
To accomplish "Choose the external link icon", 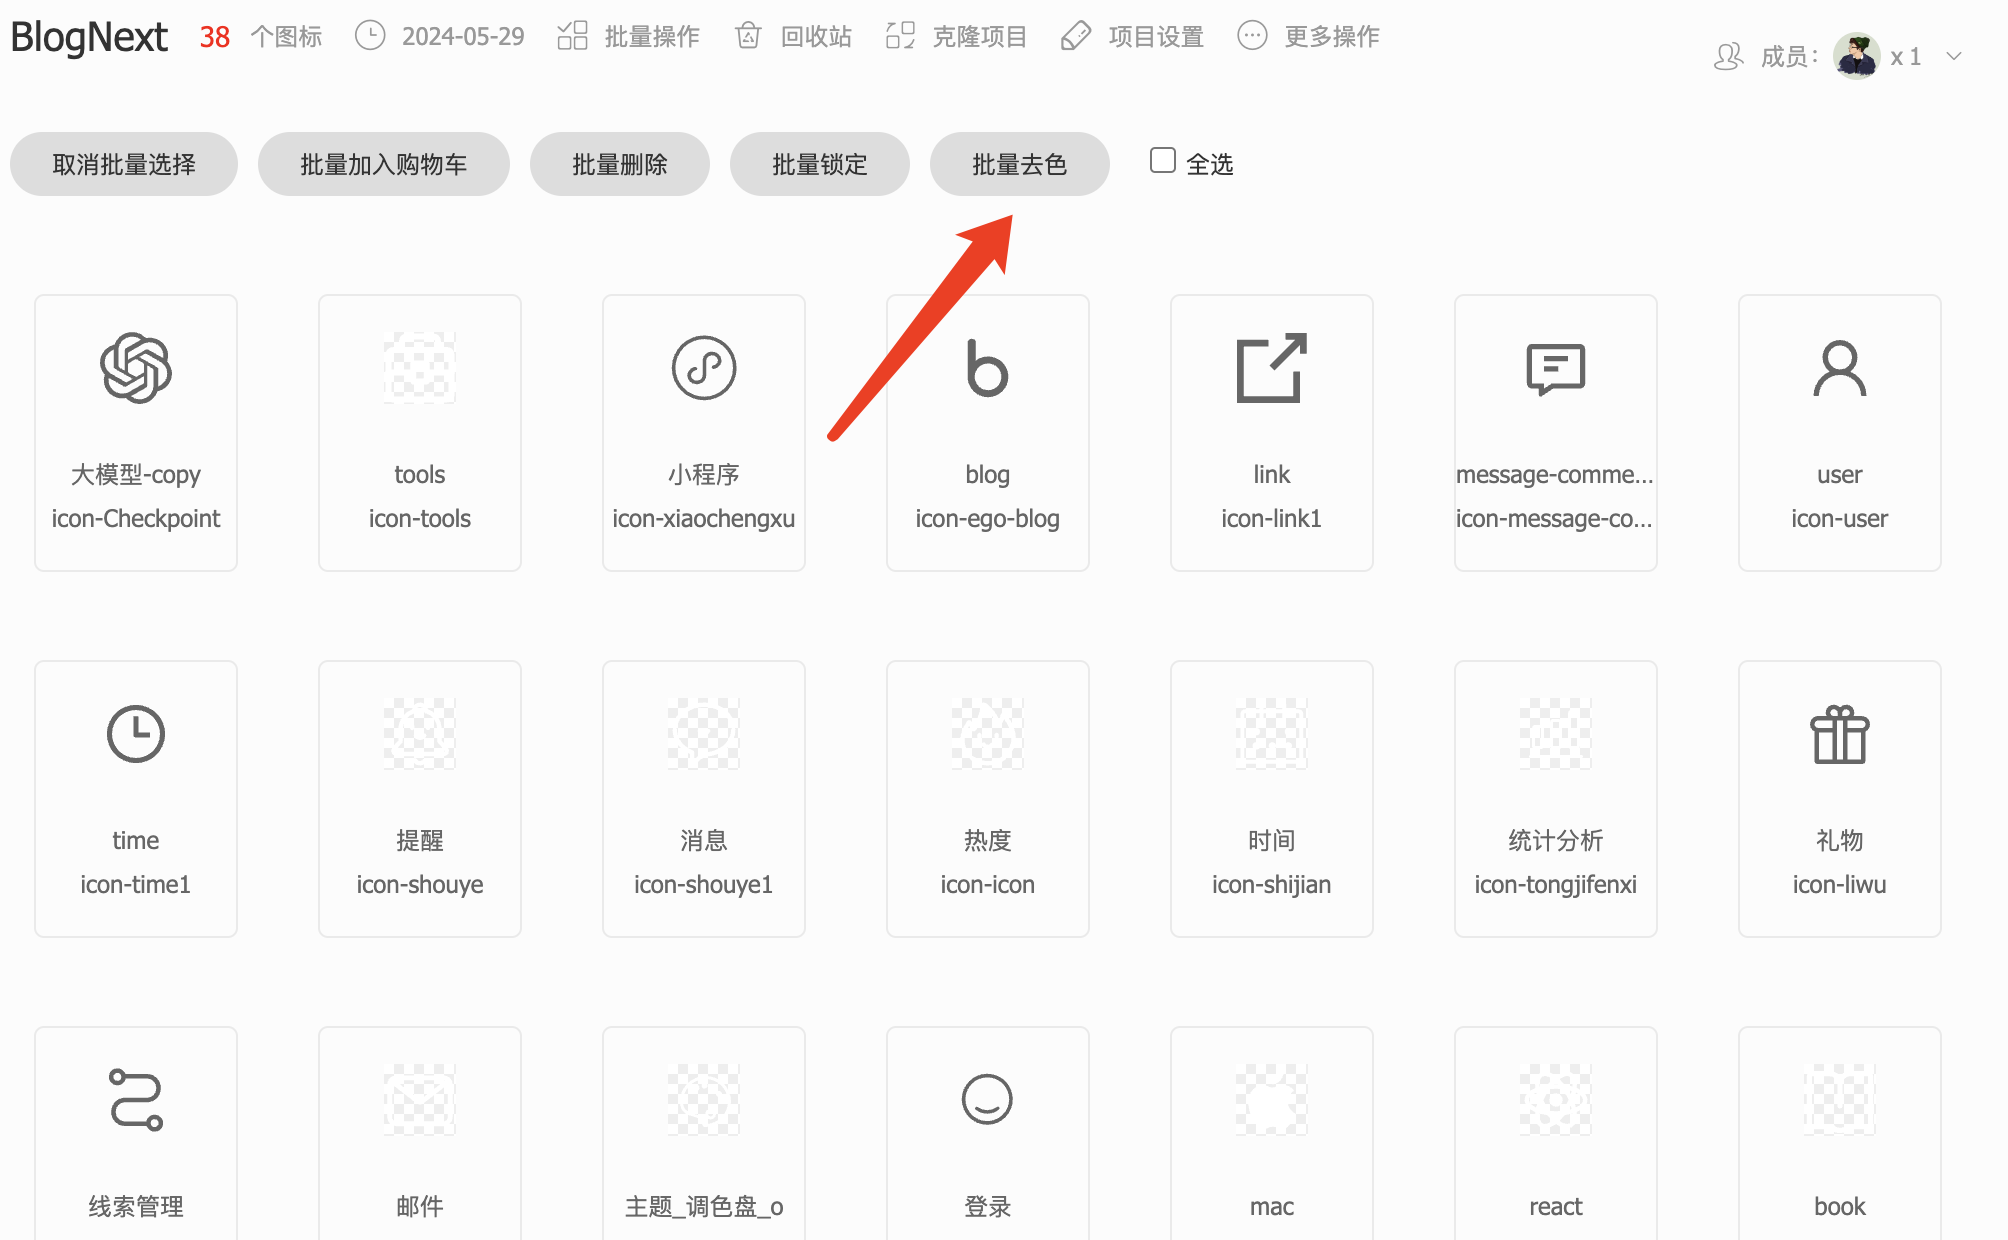I will tap(1272, 368).
